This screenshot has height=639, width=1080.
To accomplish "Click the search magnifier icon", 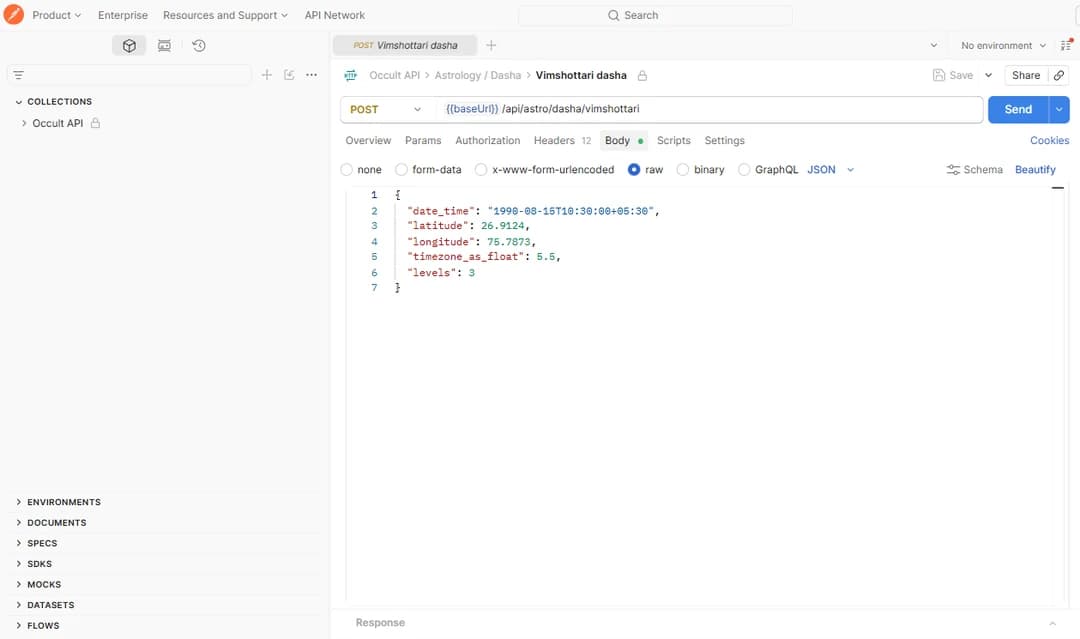I will tap(613, 15).
